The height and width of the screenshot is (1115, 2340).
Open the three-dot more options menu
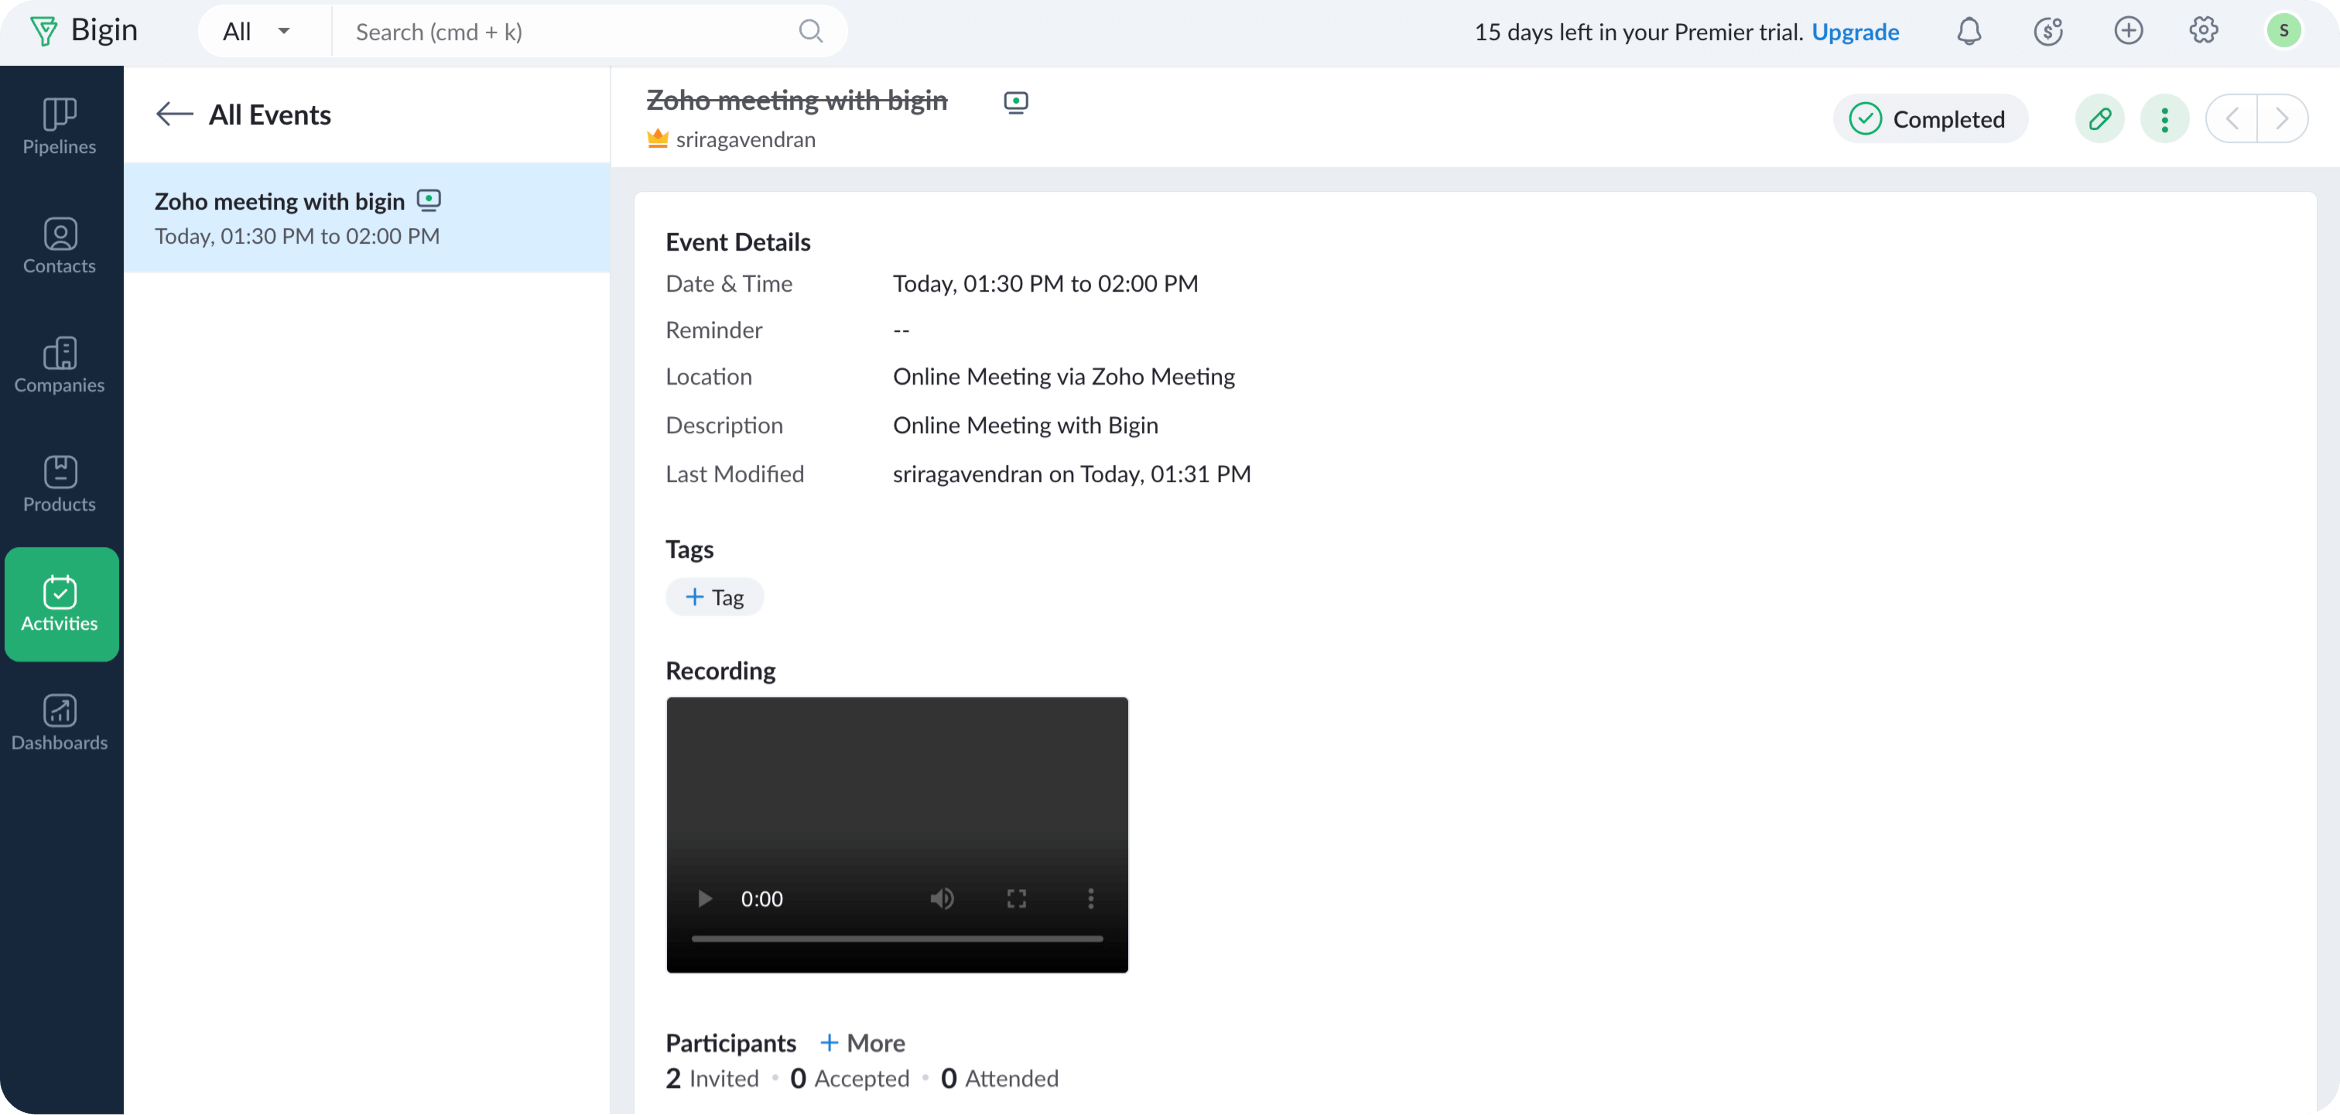click(x=2164, y=119)
